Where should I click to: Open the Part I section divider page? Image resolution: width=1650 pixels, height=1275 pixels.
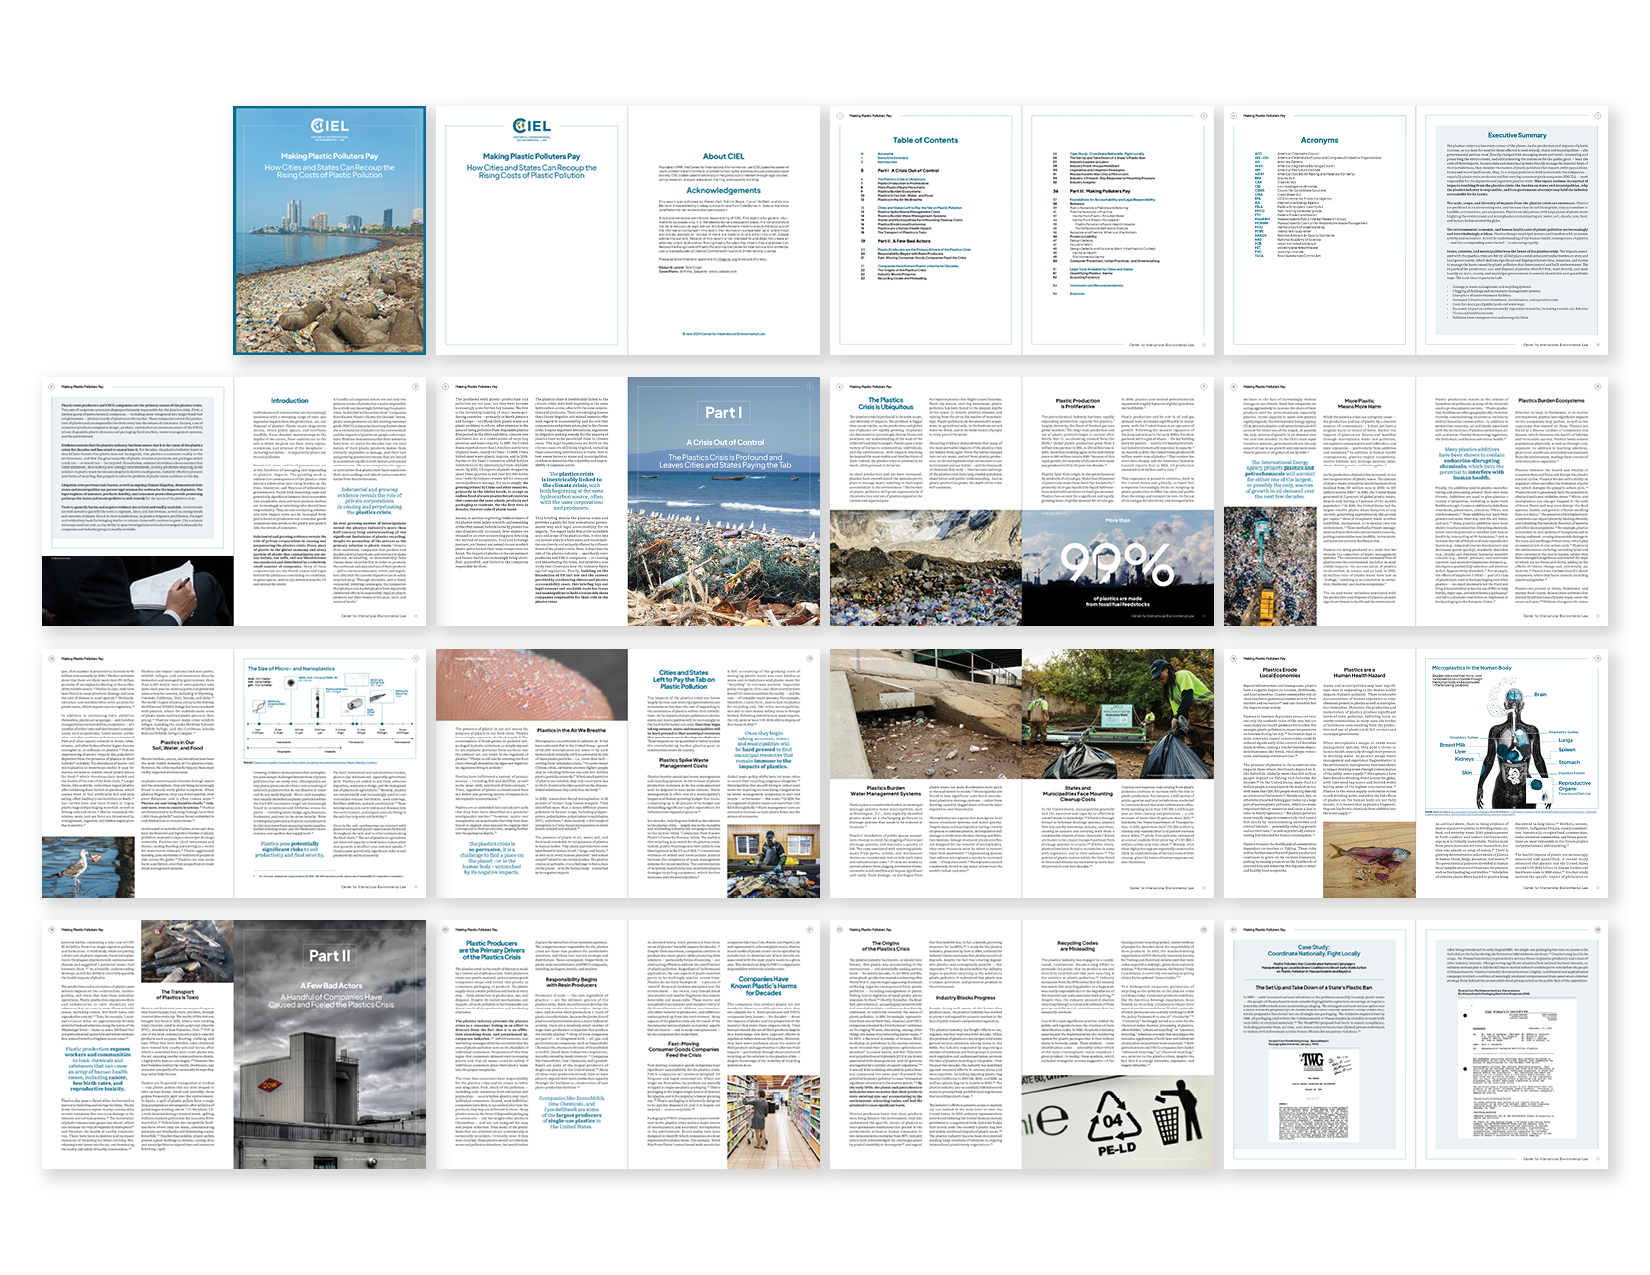(724, 500)
